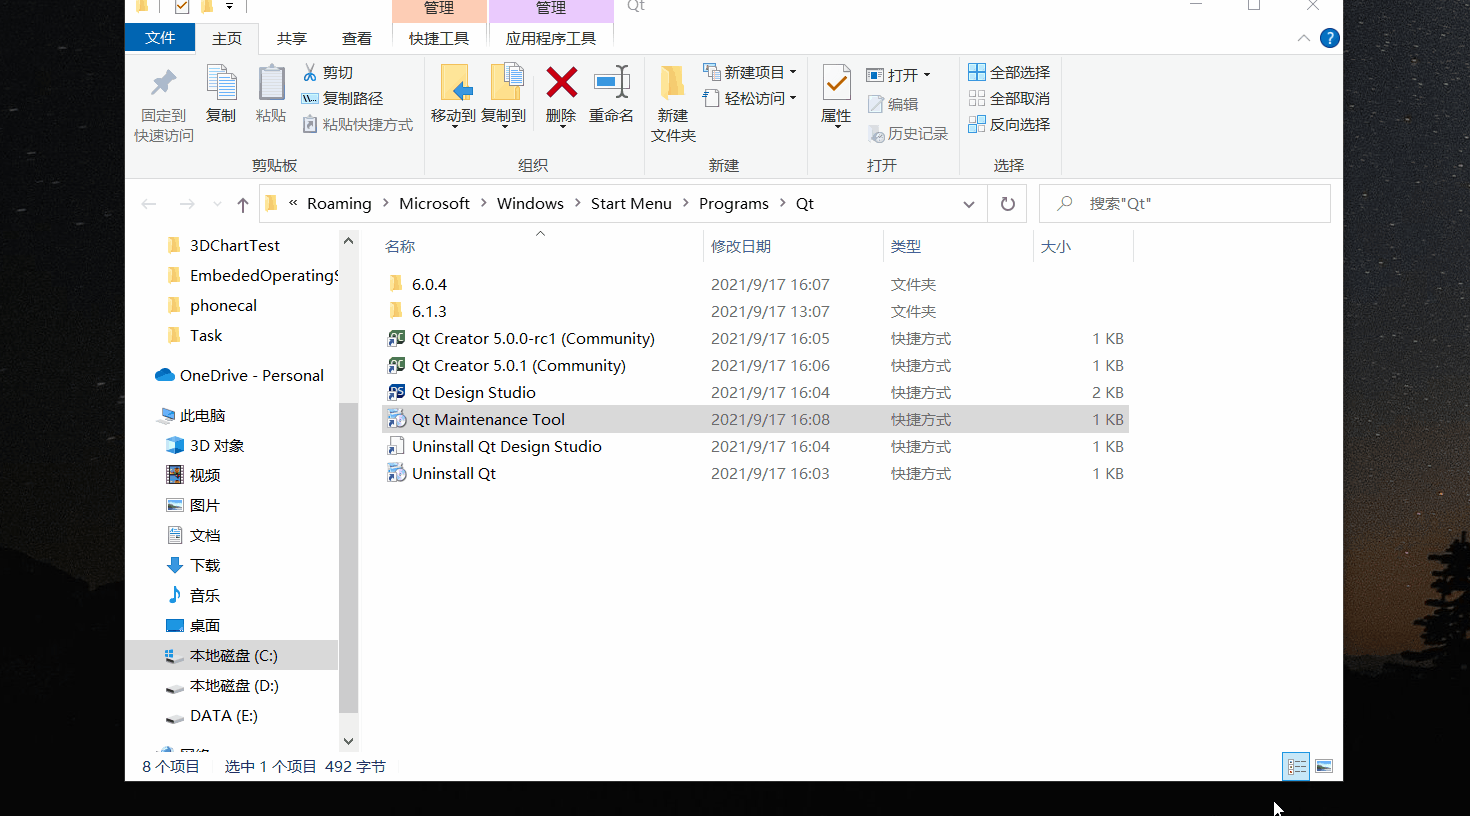
Task: Open the Shortcut Tools (快捷工具) tab
Action: tap(439, 38)
